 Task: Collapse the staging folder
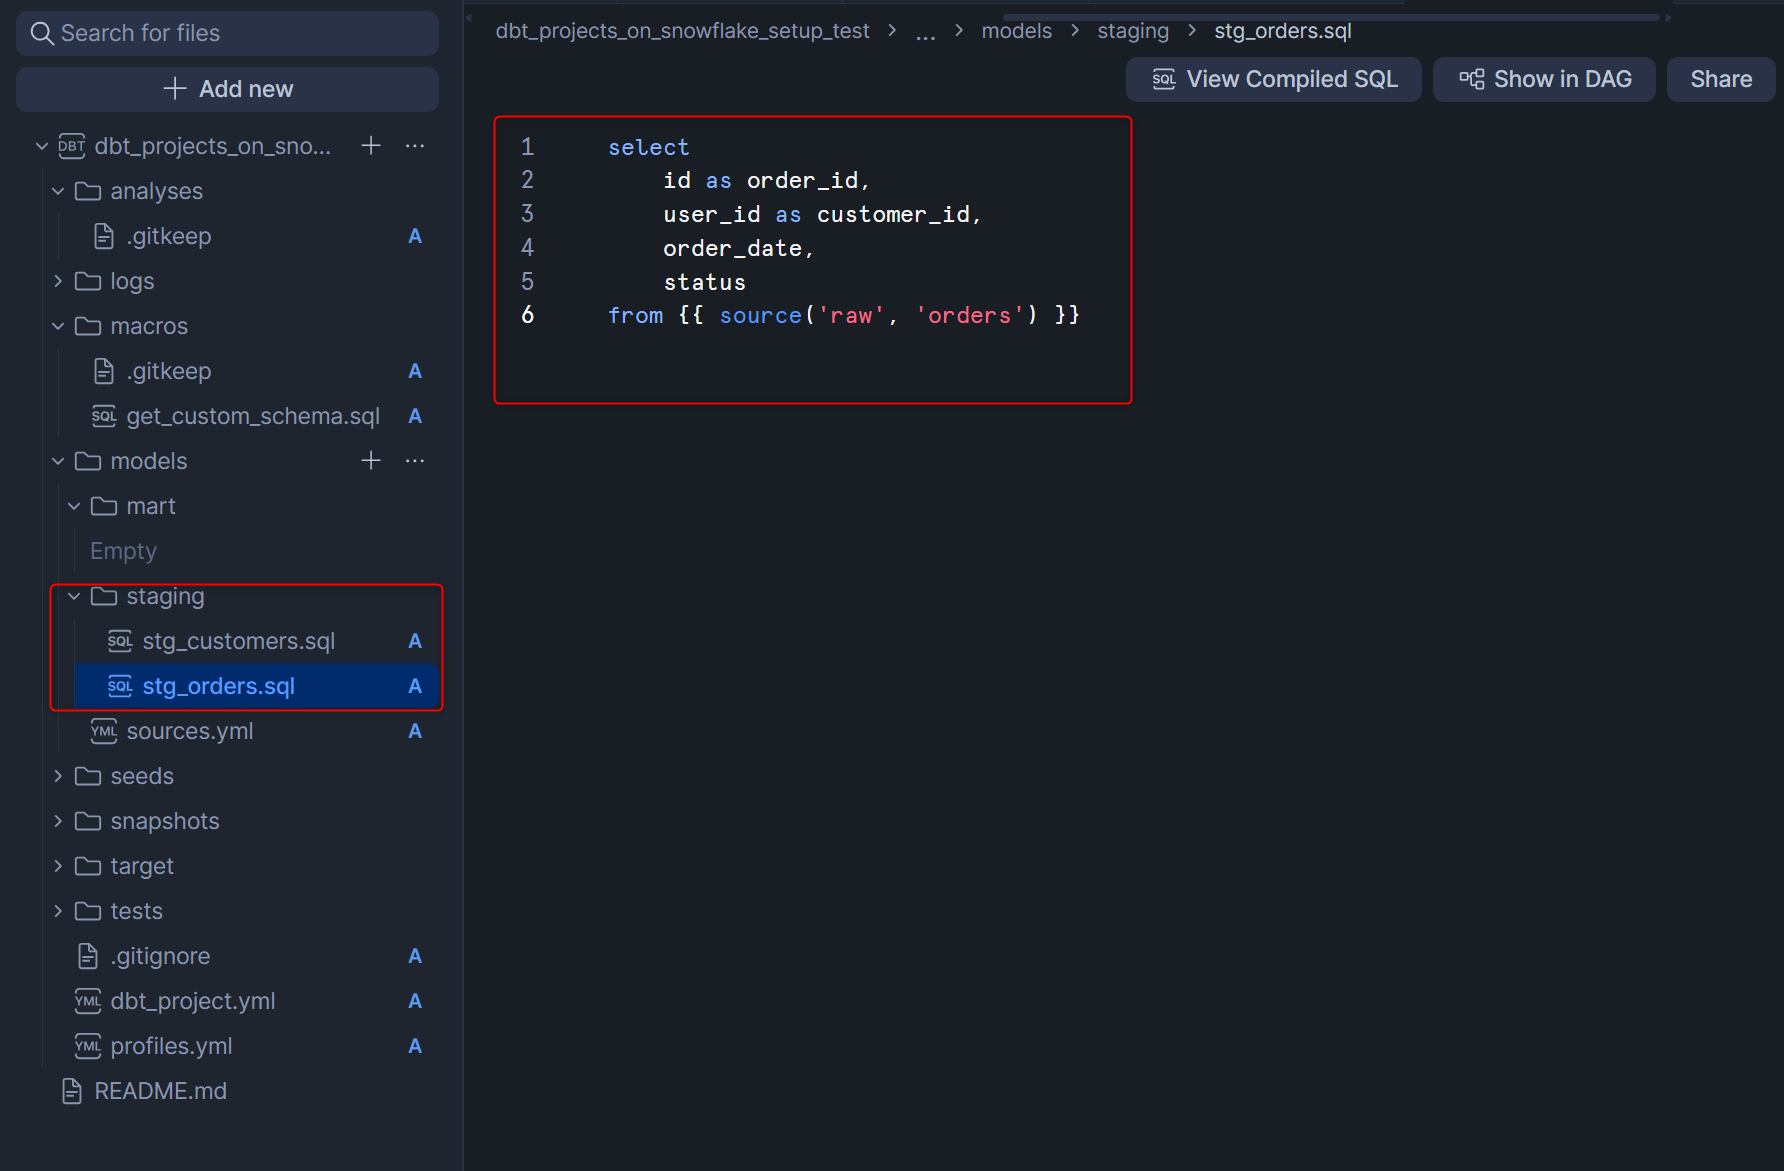74,596
